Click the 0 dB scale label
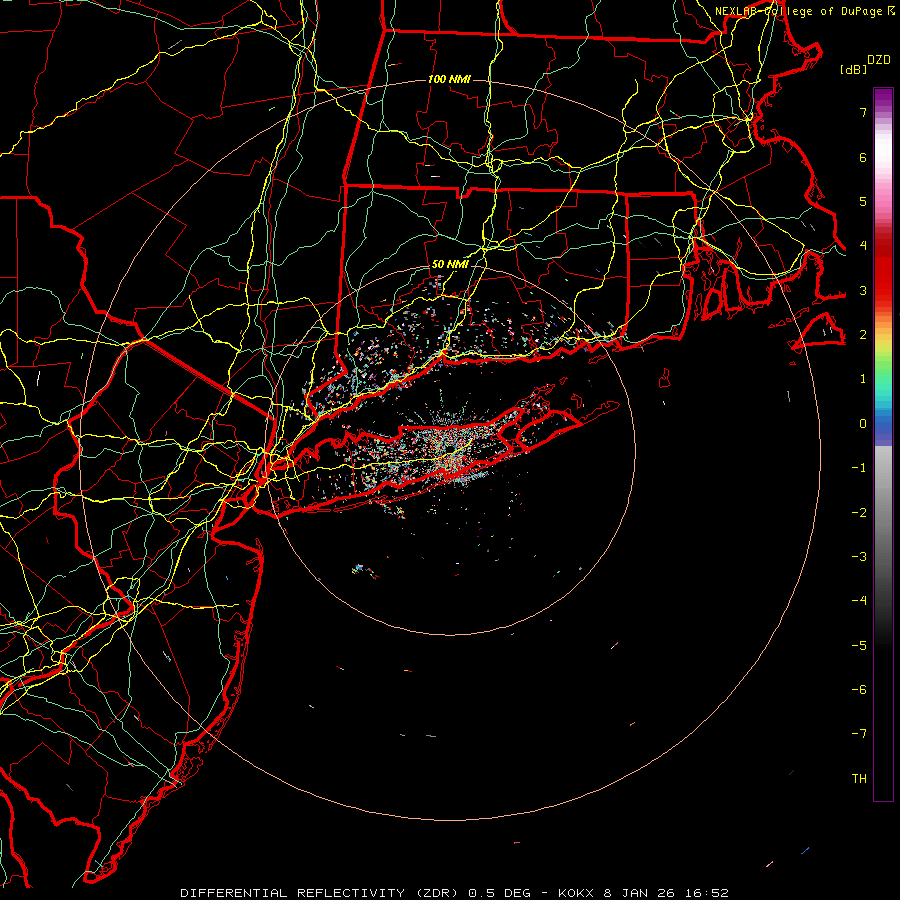The height and width of the screenshot is (900, 900). point(863,424)
